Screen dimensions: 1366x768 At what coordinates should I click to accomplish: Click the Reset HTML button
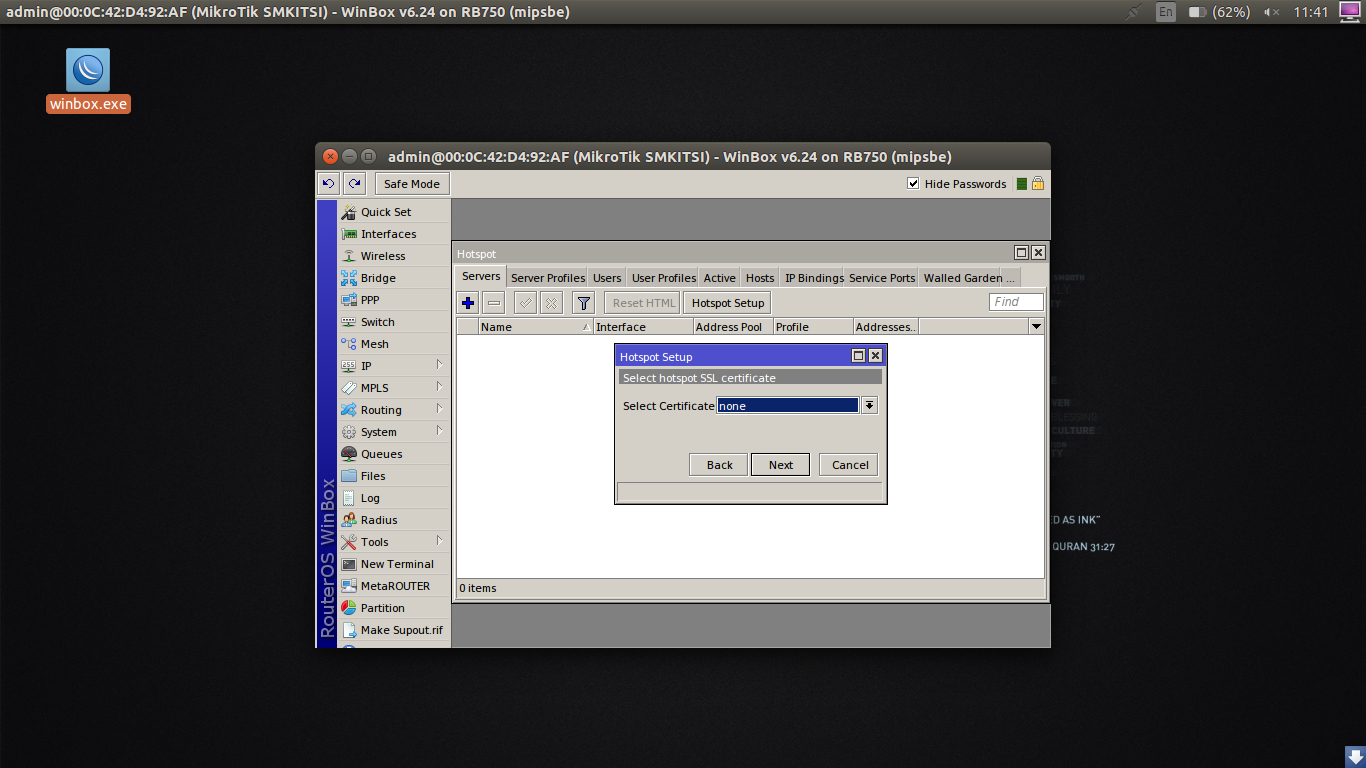(x=644, y=303)
